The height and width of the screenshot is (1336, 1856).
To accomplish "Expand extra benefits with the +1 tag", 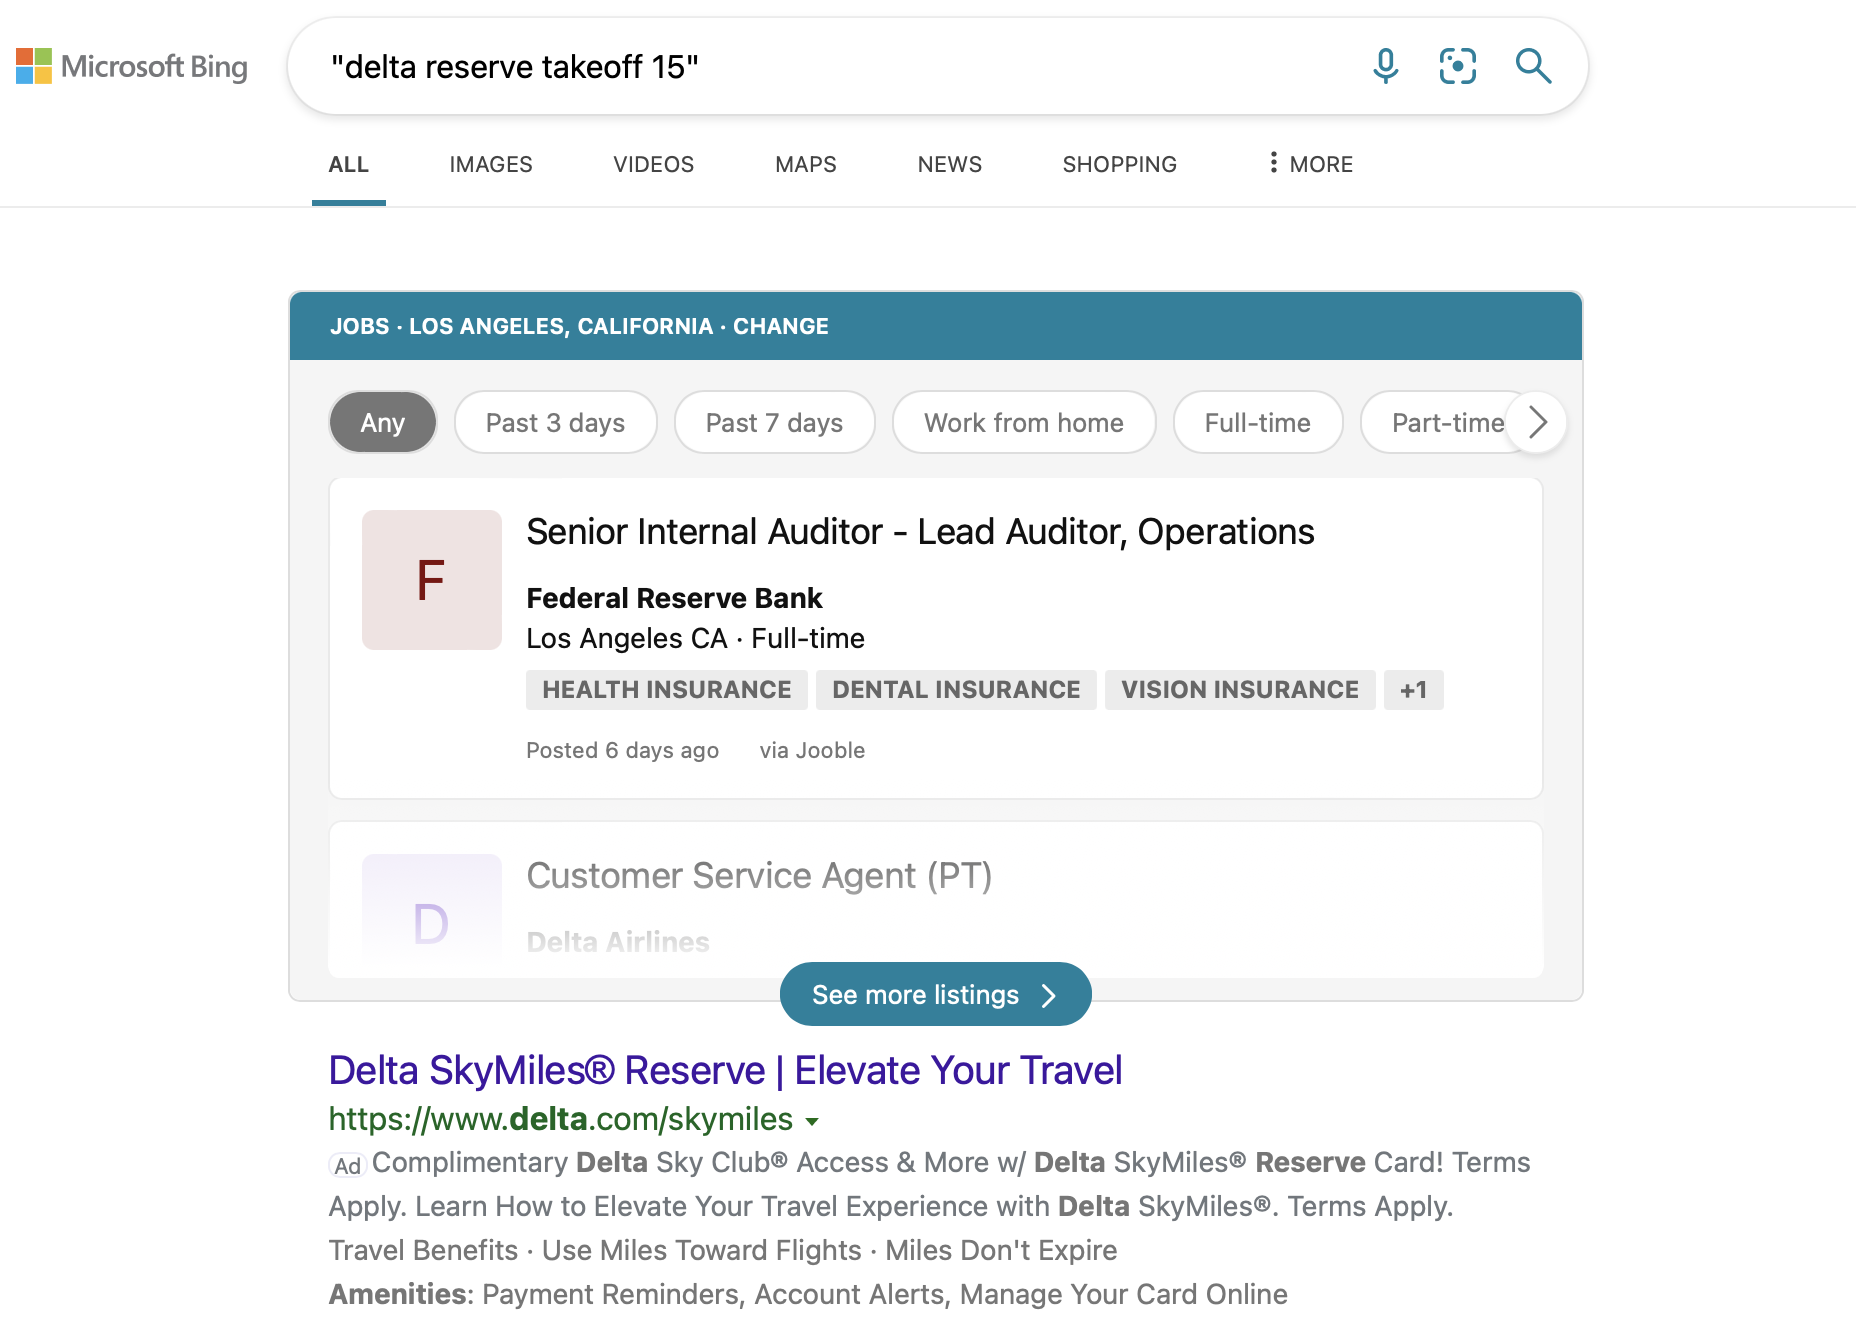I will pos(1413,690).
